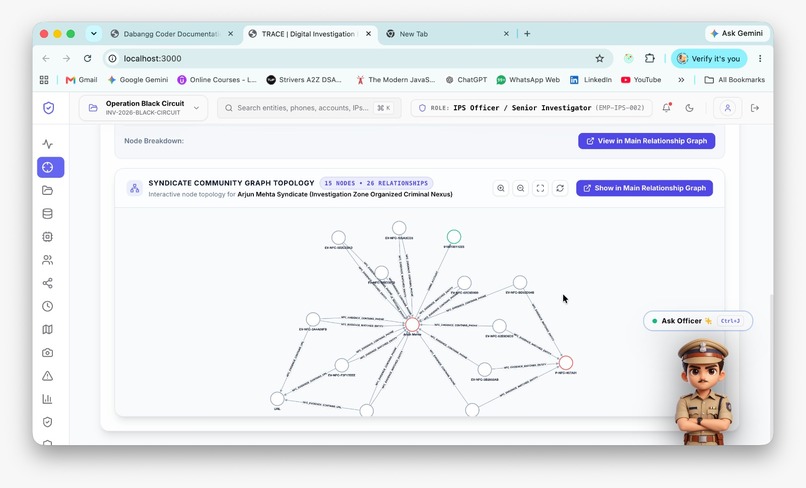Click the police officer mascot character
The height and width of the screenshot is (488, 806).
(703, 392)
